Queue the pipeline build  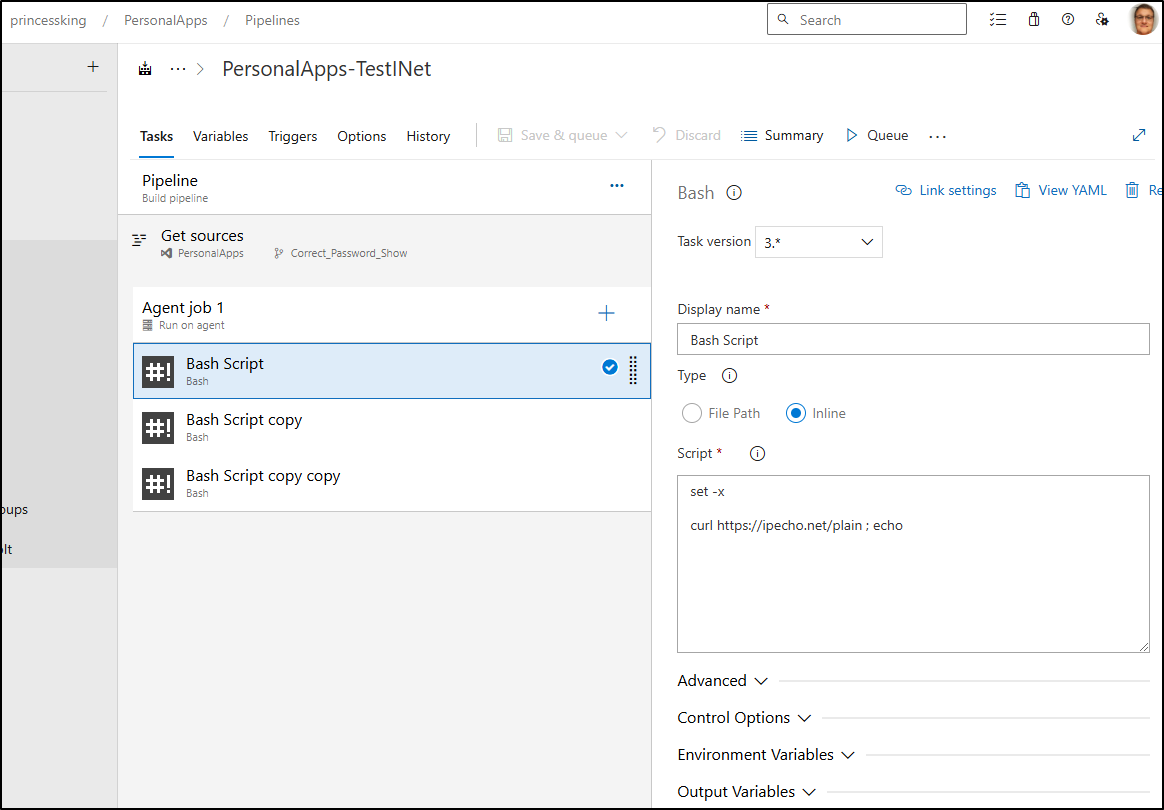pos(877,135)
